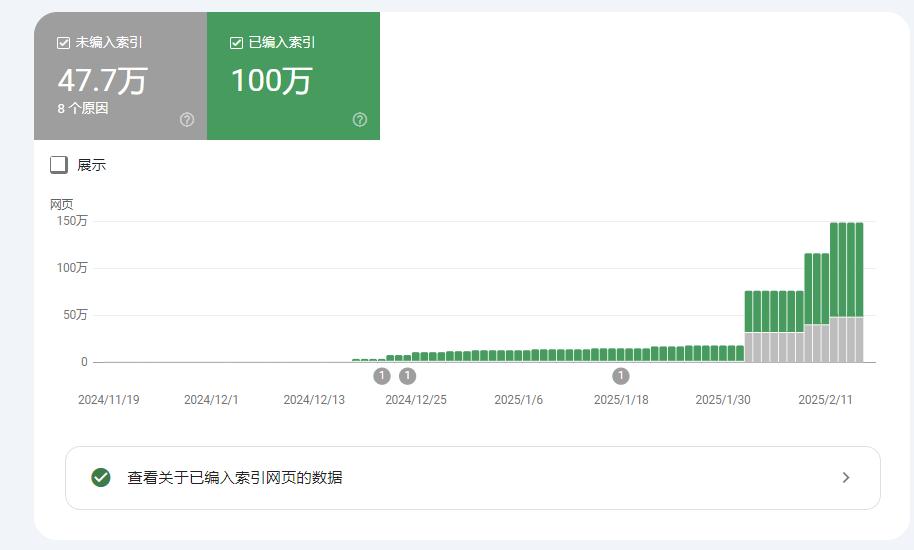Click the 8 个原因 text
The height and width of the screenshot is (550, 914).
point(83,108)
